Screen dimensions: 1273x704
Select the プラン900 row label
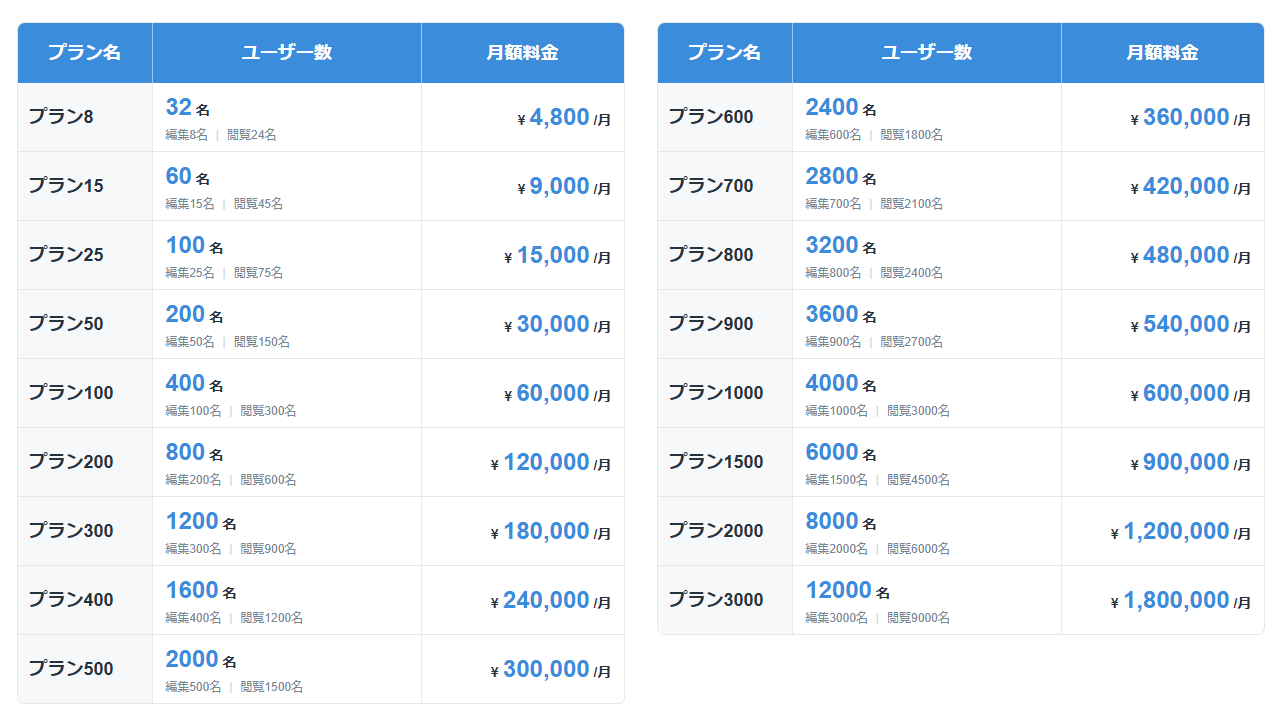pyautogui.click(x=711, y=324)
